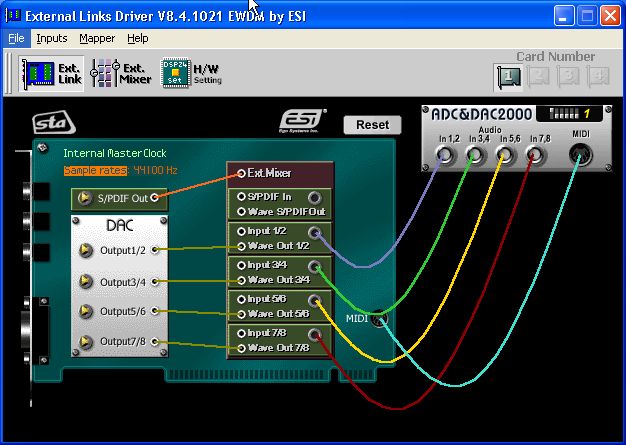Screen dimensions: 626x445
Task: Select the Input 5/6 connection point
Action: click(x=241, y=299)
